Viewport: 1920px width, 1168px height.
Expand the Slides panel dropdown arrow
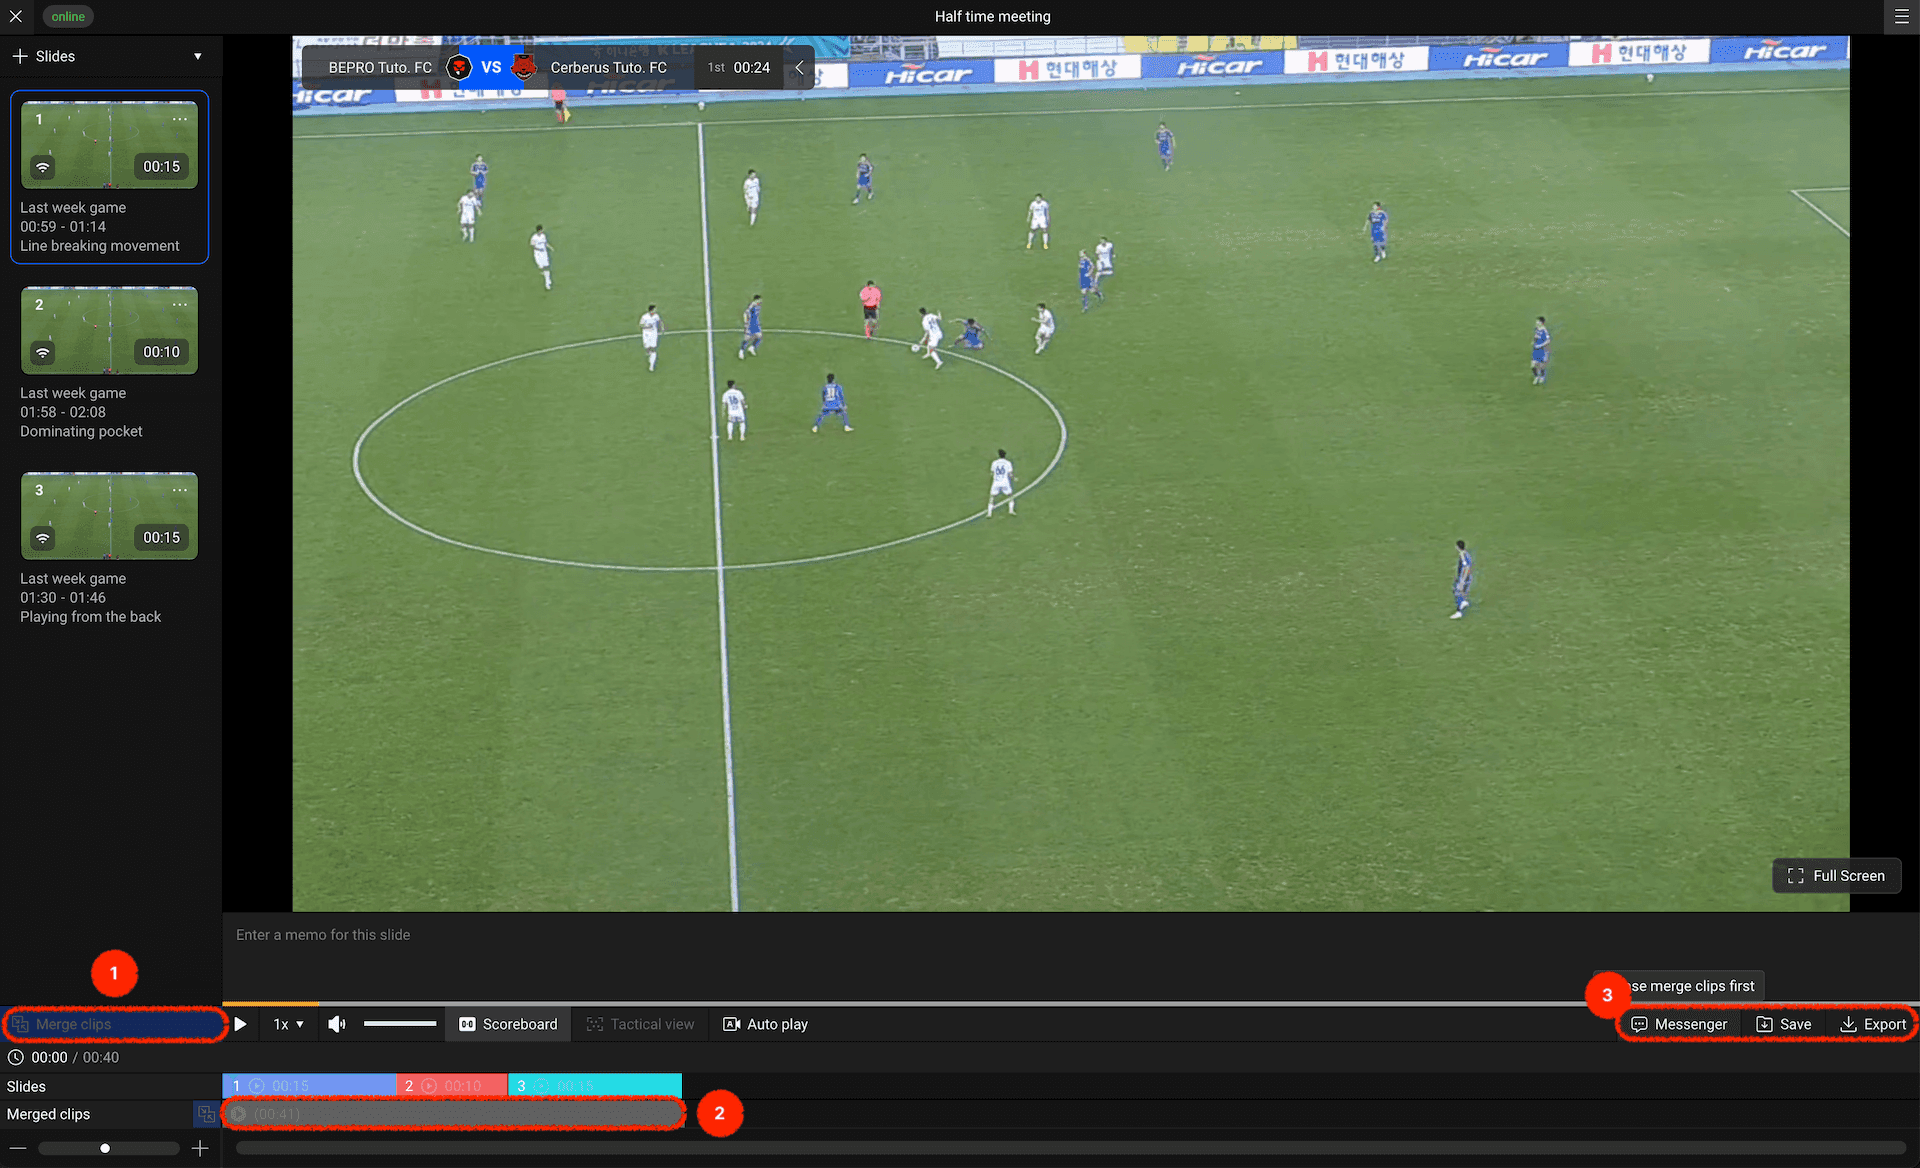coord(197,56)
